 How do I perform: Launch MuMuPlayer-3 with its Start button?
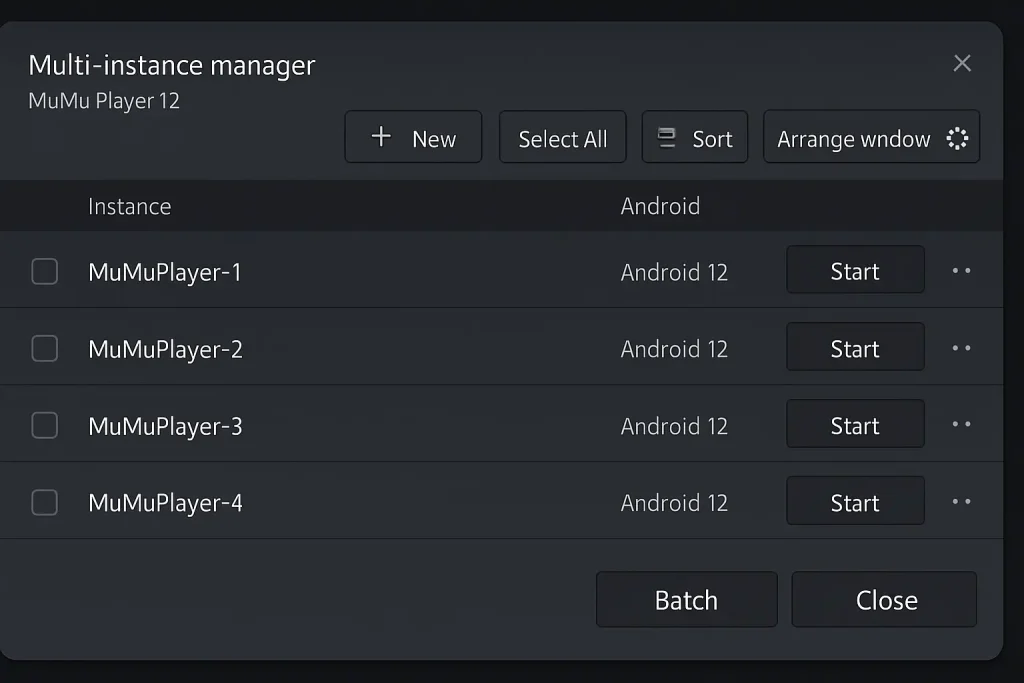point(855,426)
